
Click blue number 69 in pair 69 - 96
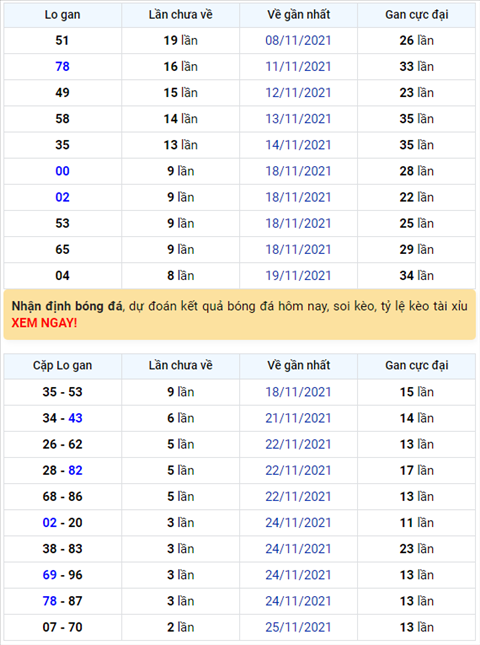coord(49,575)
